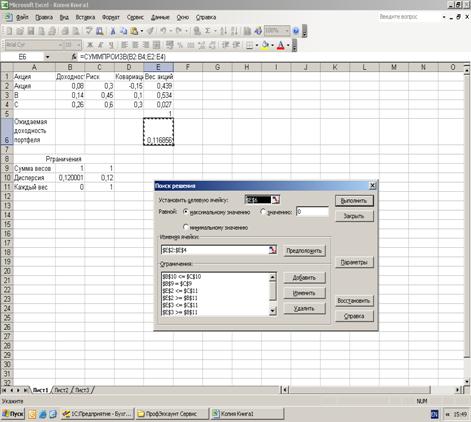Click the Excel Help question mark icon

point(296,31)
